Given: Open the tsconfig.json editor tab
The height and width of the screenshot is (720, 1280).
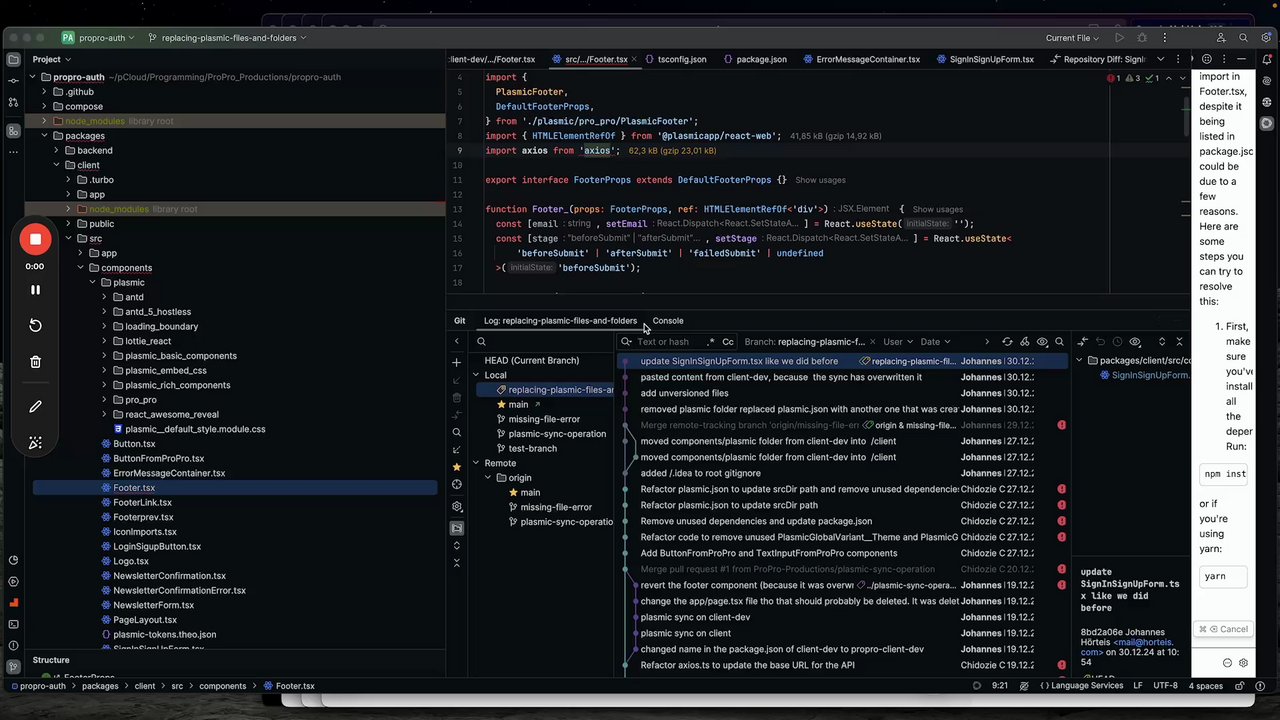Looking at the screenshot, I should click(x=681, y=59).
